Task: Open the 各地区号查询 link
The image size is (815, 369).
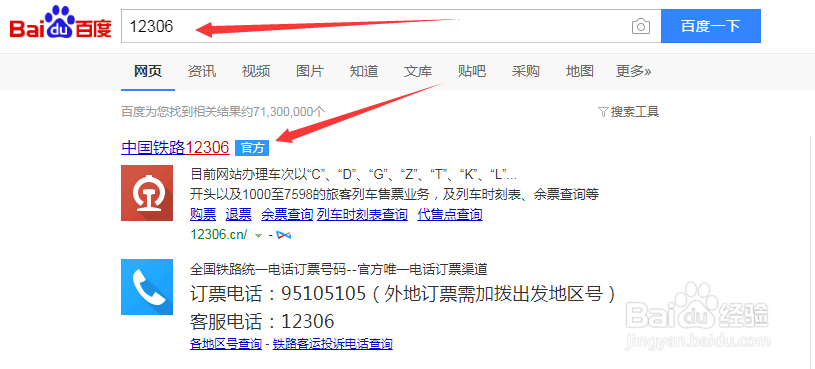Action: coord(226,344)
